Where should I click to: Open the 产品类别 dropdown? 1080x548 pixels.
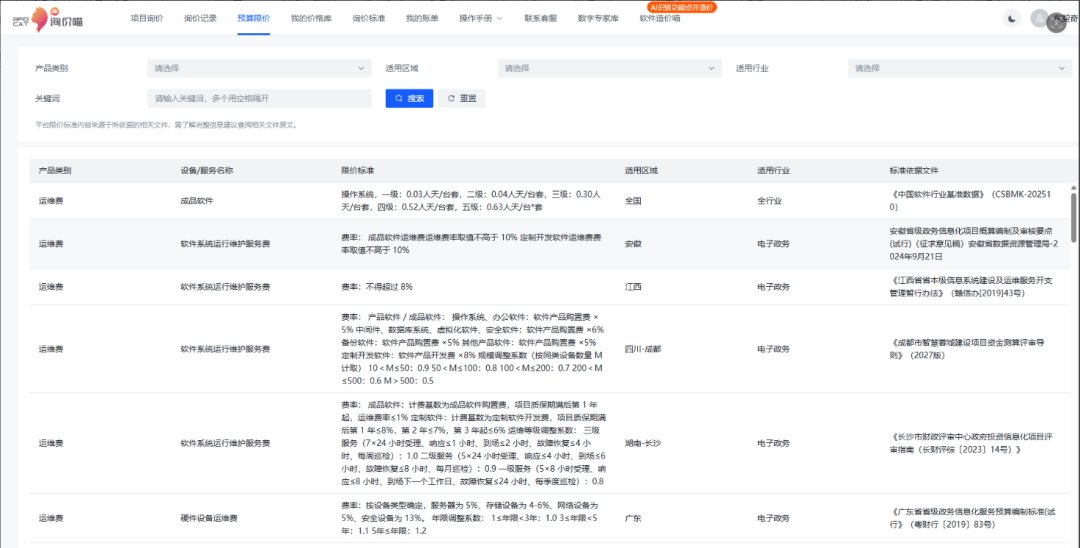259,68
